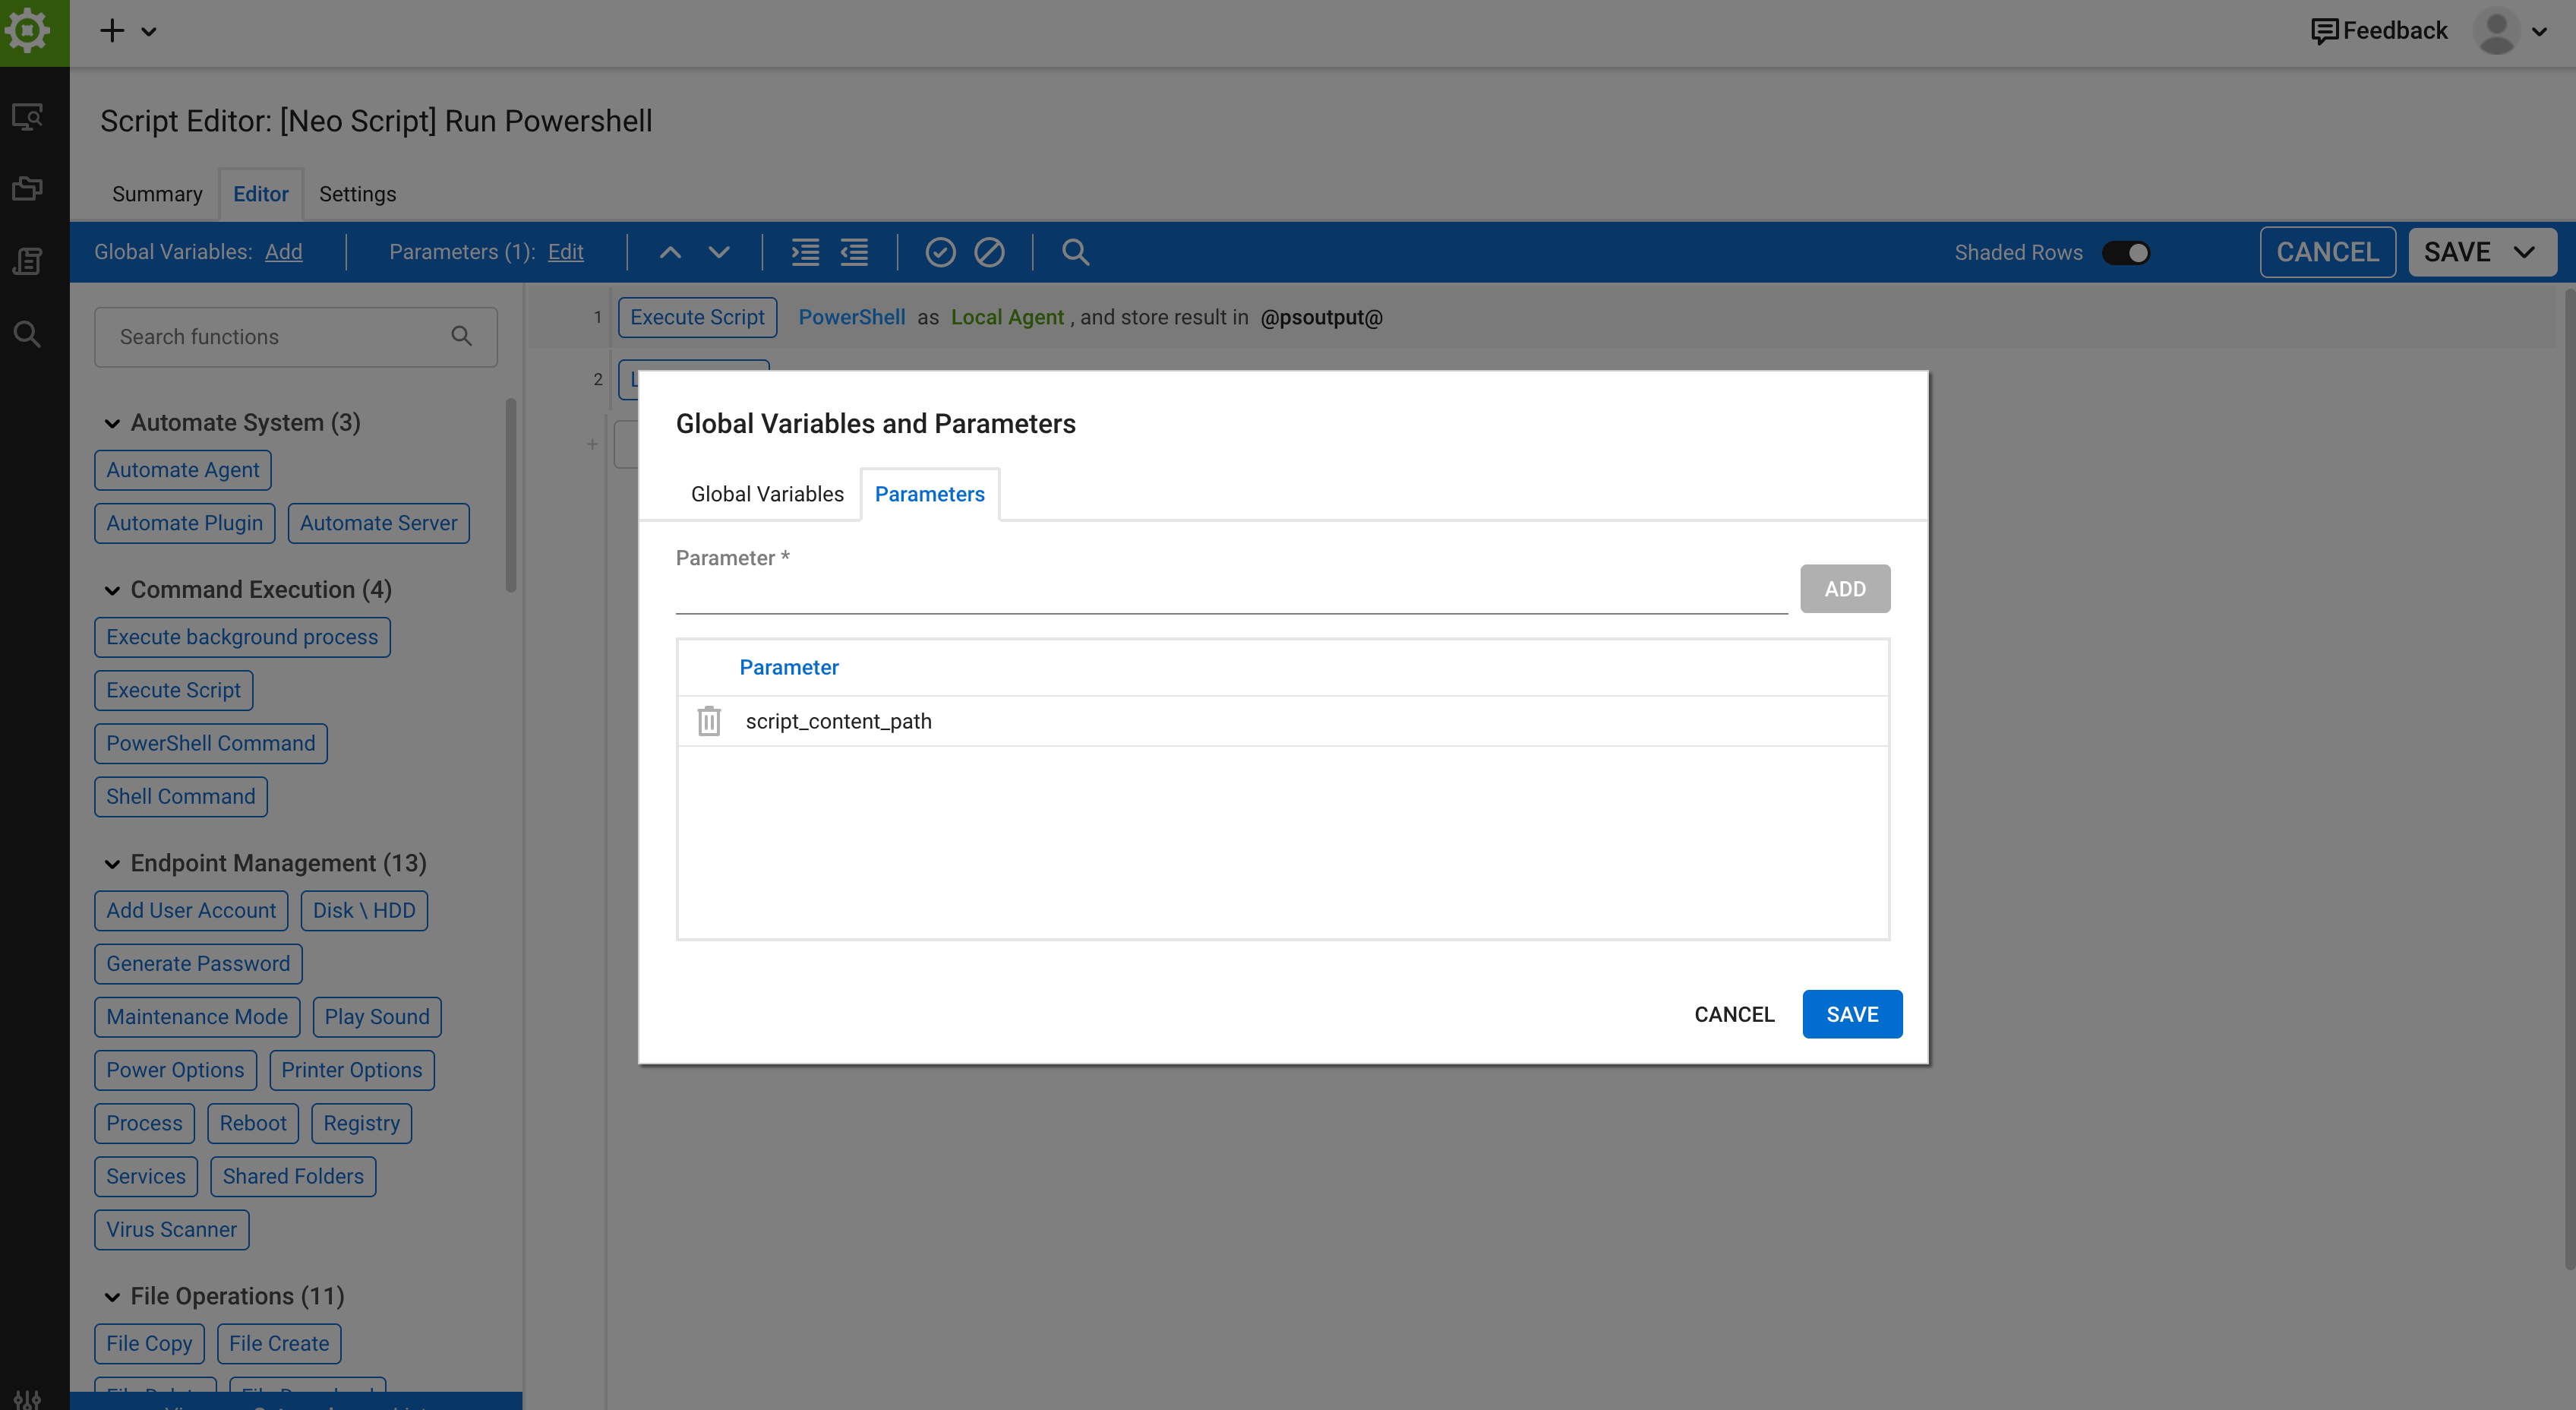2576x1410 pixels.
Task: Click the Parameter text input field
Action: (1231, 591)
